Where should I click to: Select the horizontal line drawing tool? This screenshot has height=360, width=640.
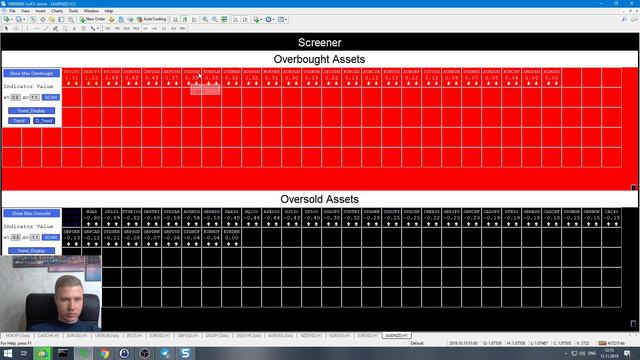click(x=37, y=29)
